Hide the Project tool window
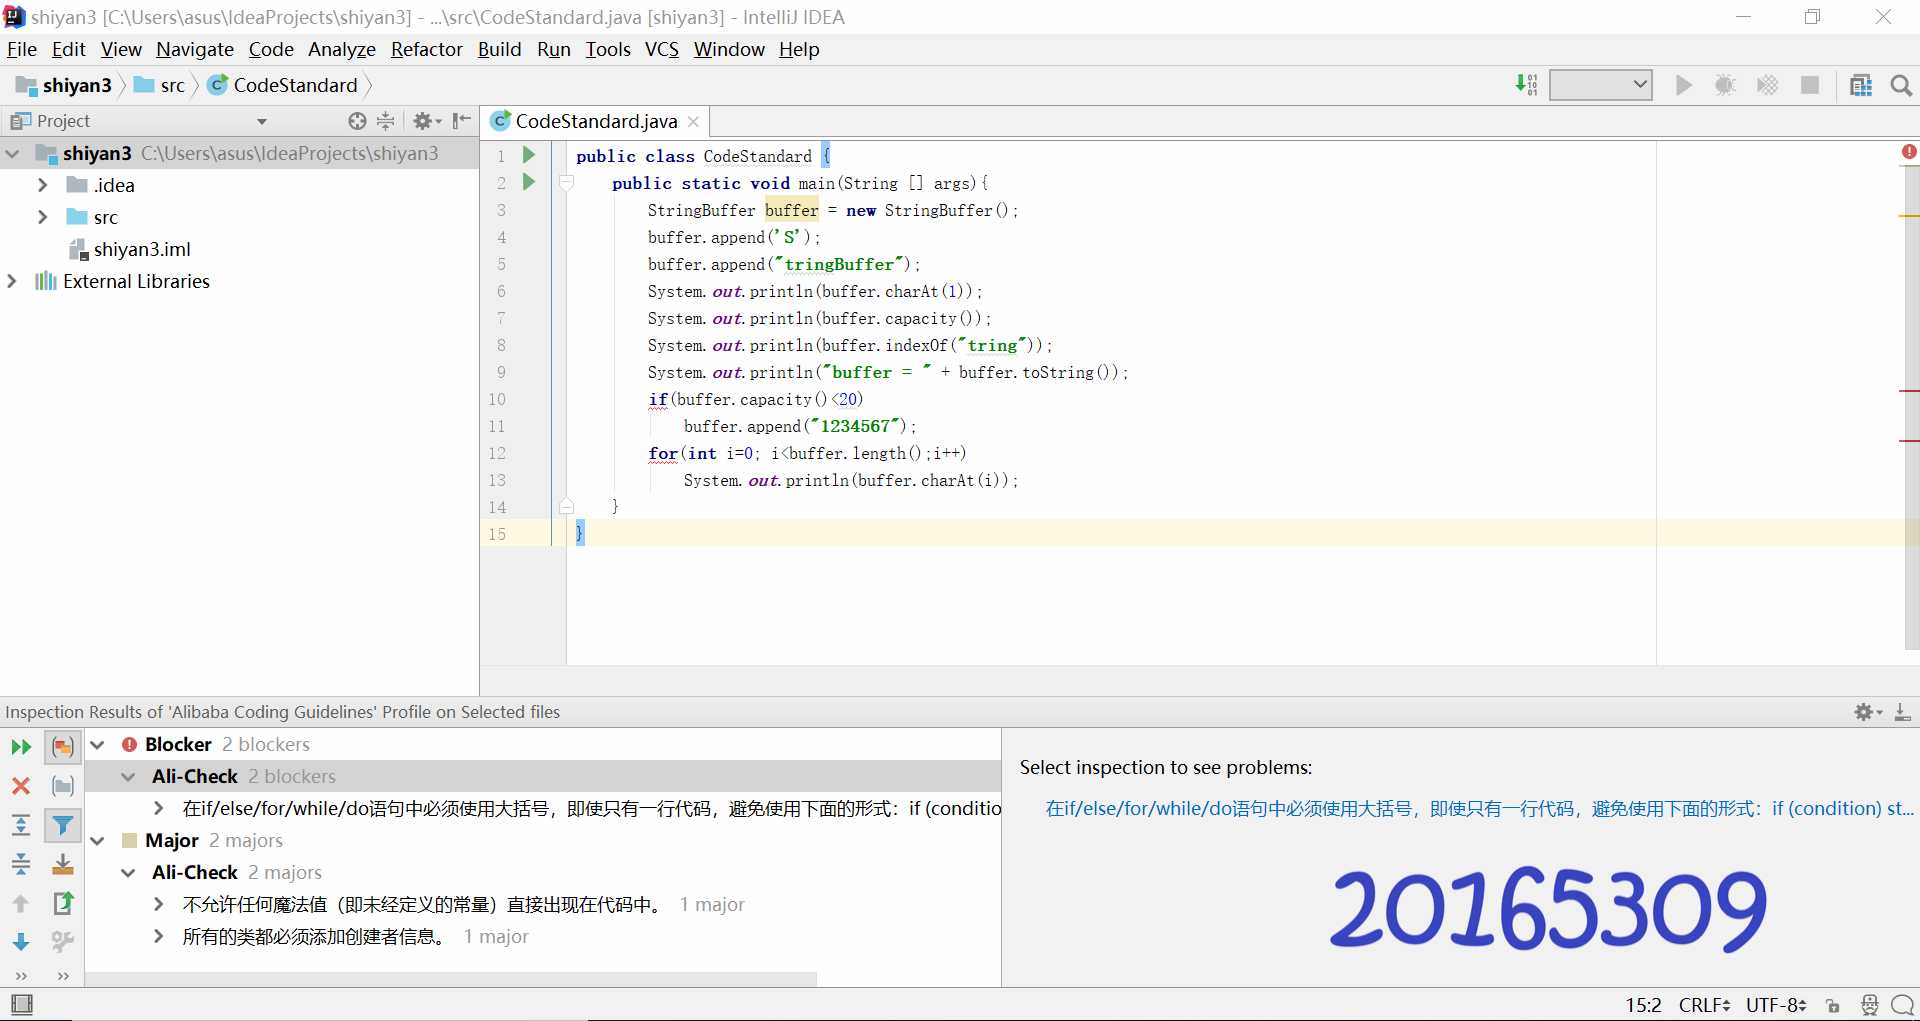The image size is (1920, 1021). [461, 121]
